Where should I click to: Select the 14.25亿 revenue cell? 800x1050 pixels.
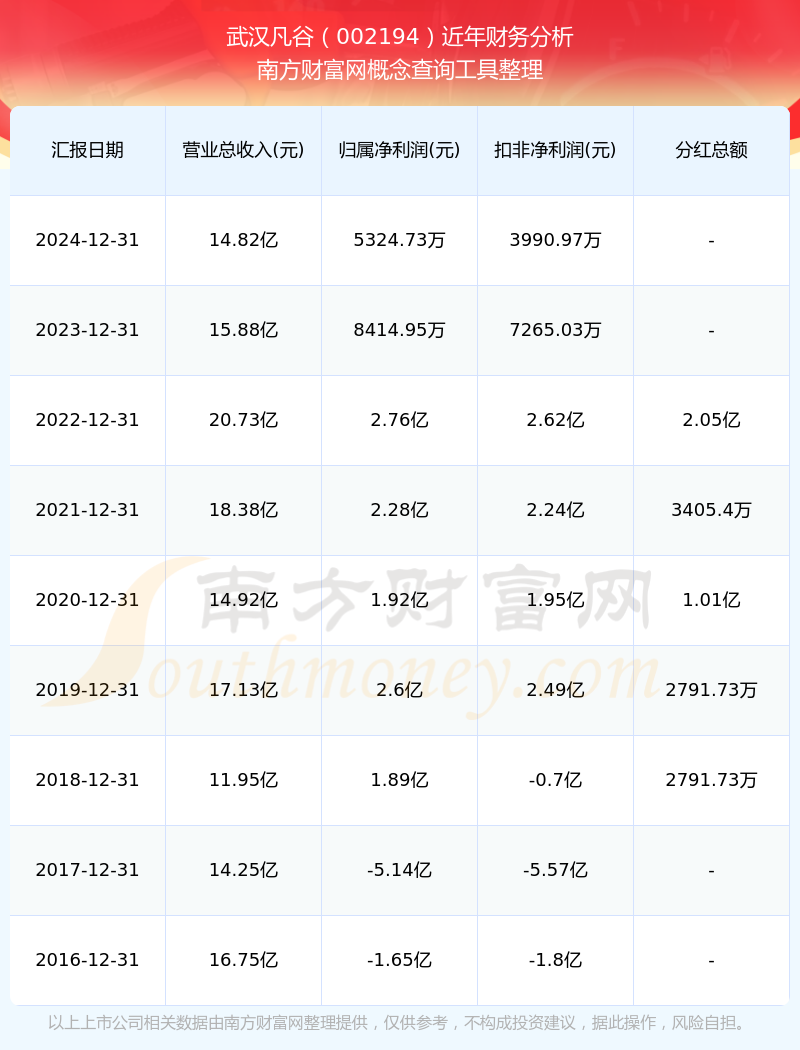coord(243,870)
